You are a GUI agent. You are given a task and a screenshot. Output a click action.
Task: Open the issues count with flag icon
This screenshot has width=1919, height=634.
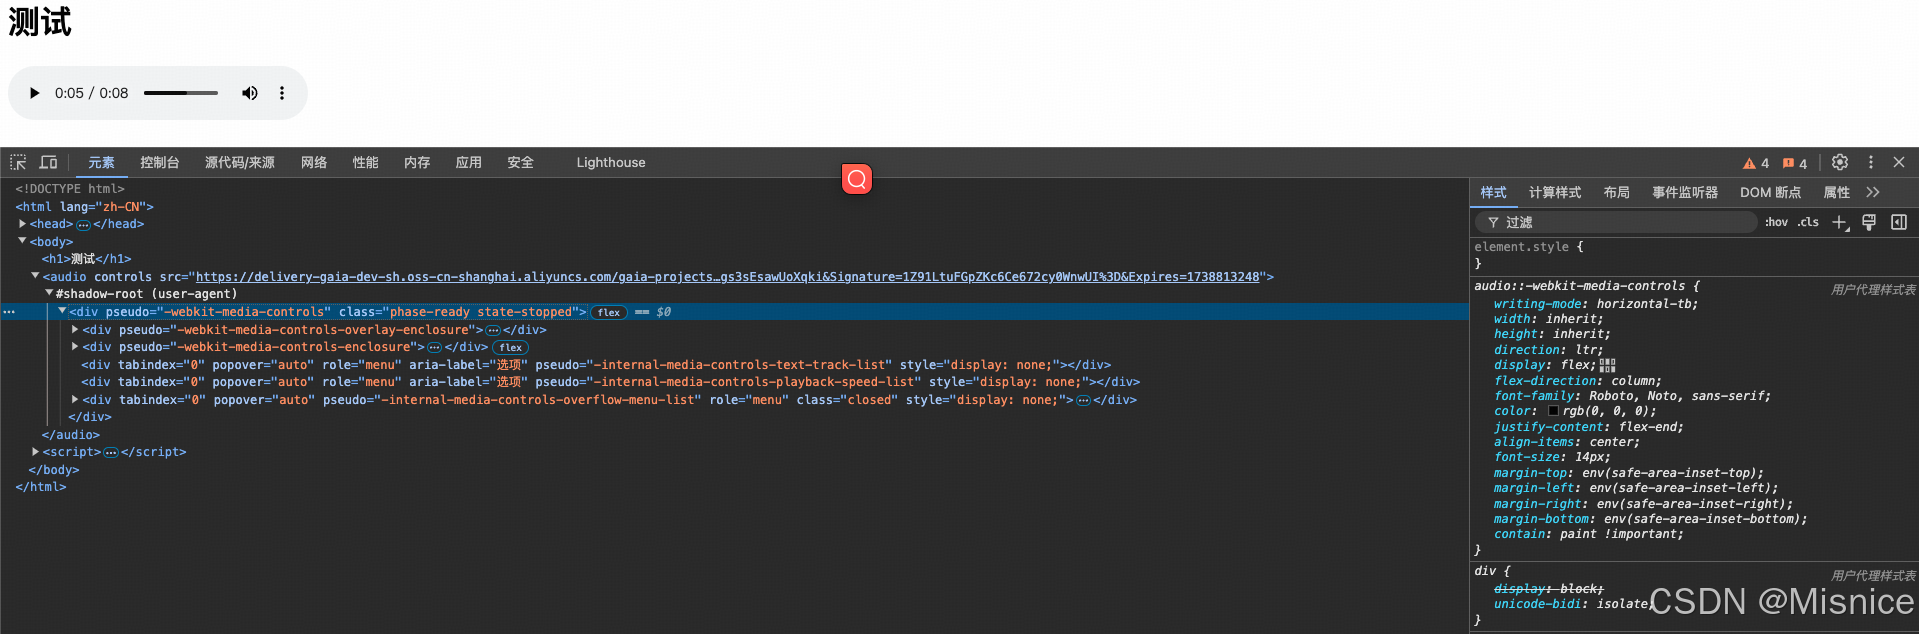pyautogui.click(x=1795, y=163)
